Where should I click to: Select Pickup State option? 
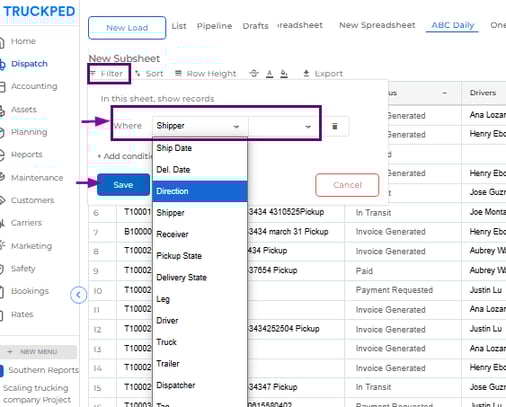click(x=200, y=256)
